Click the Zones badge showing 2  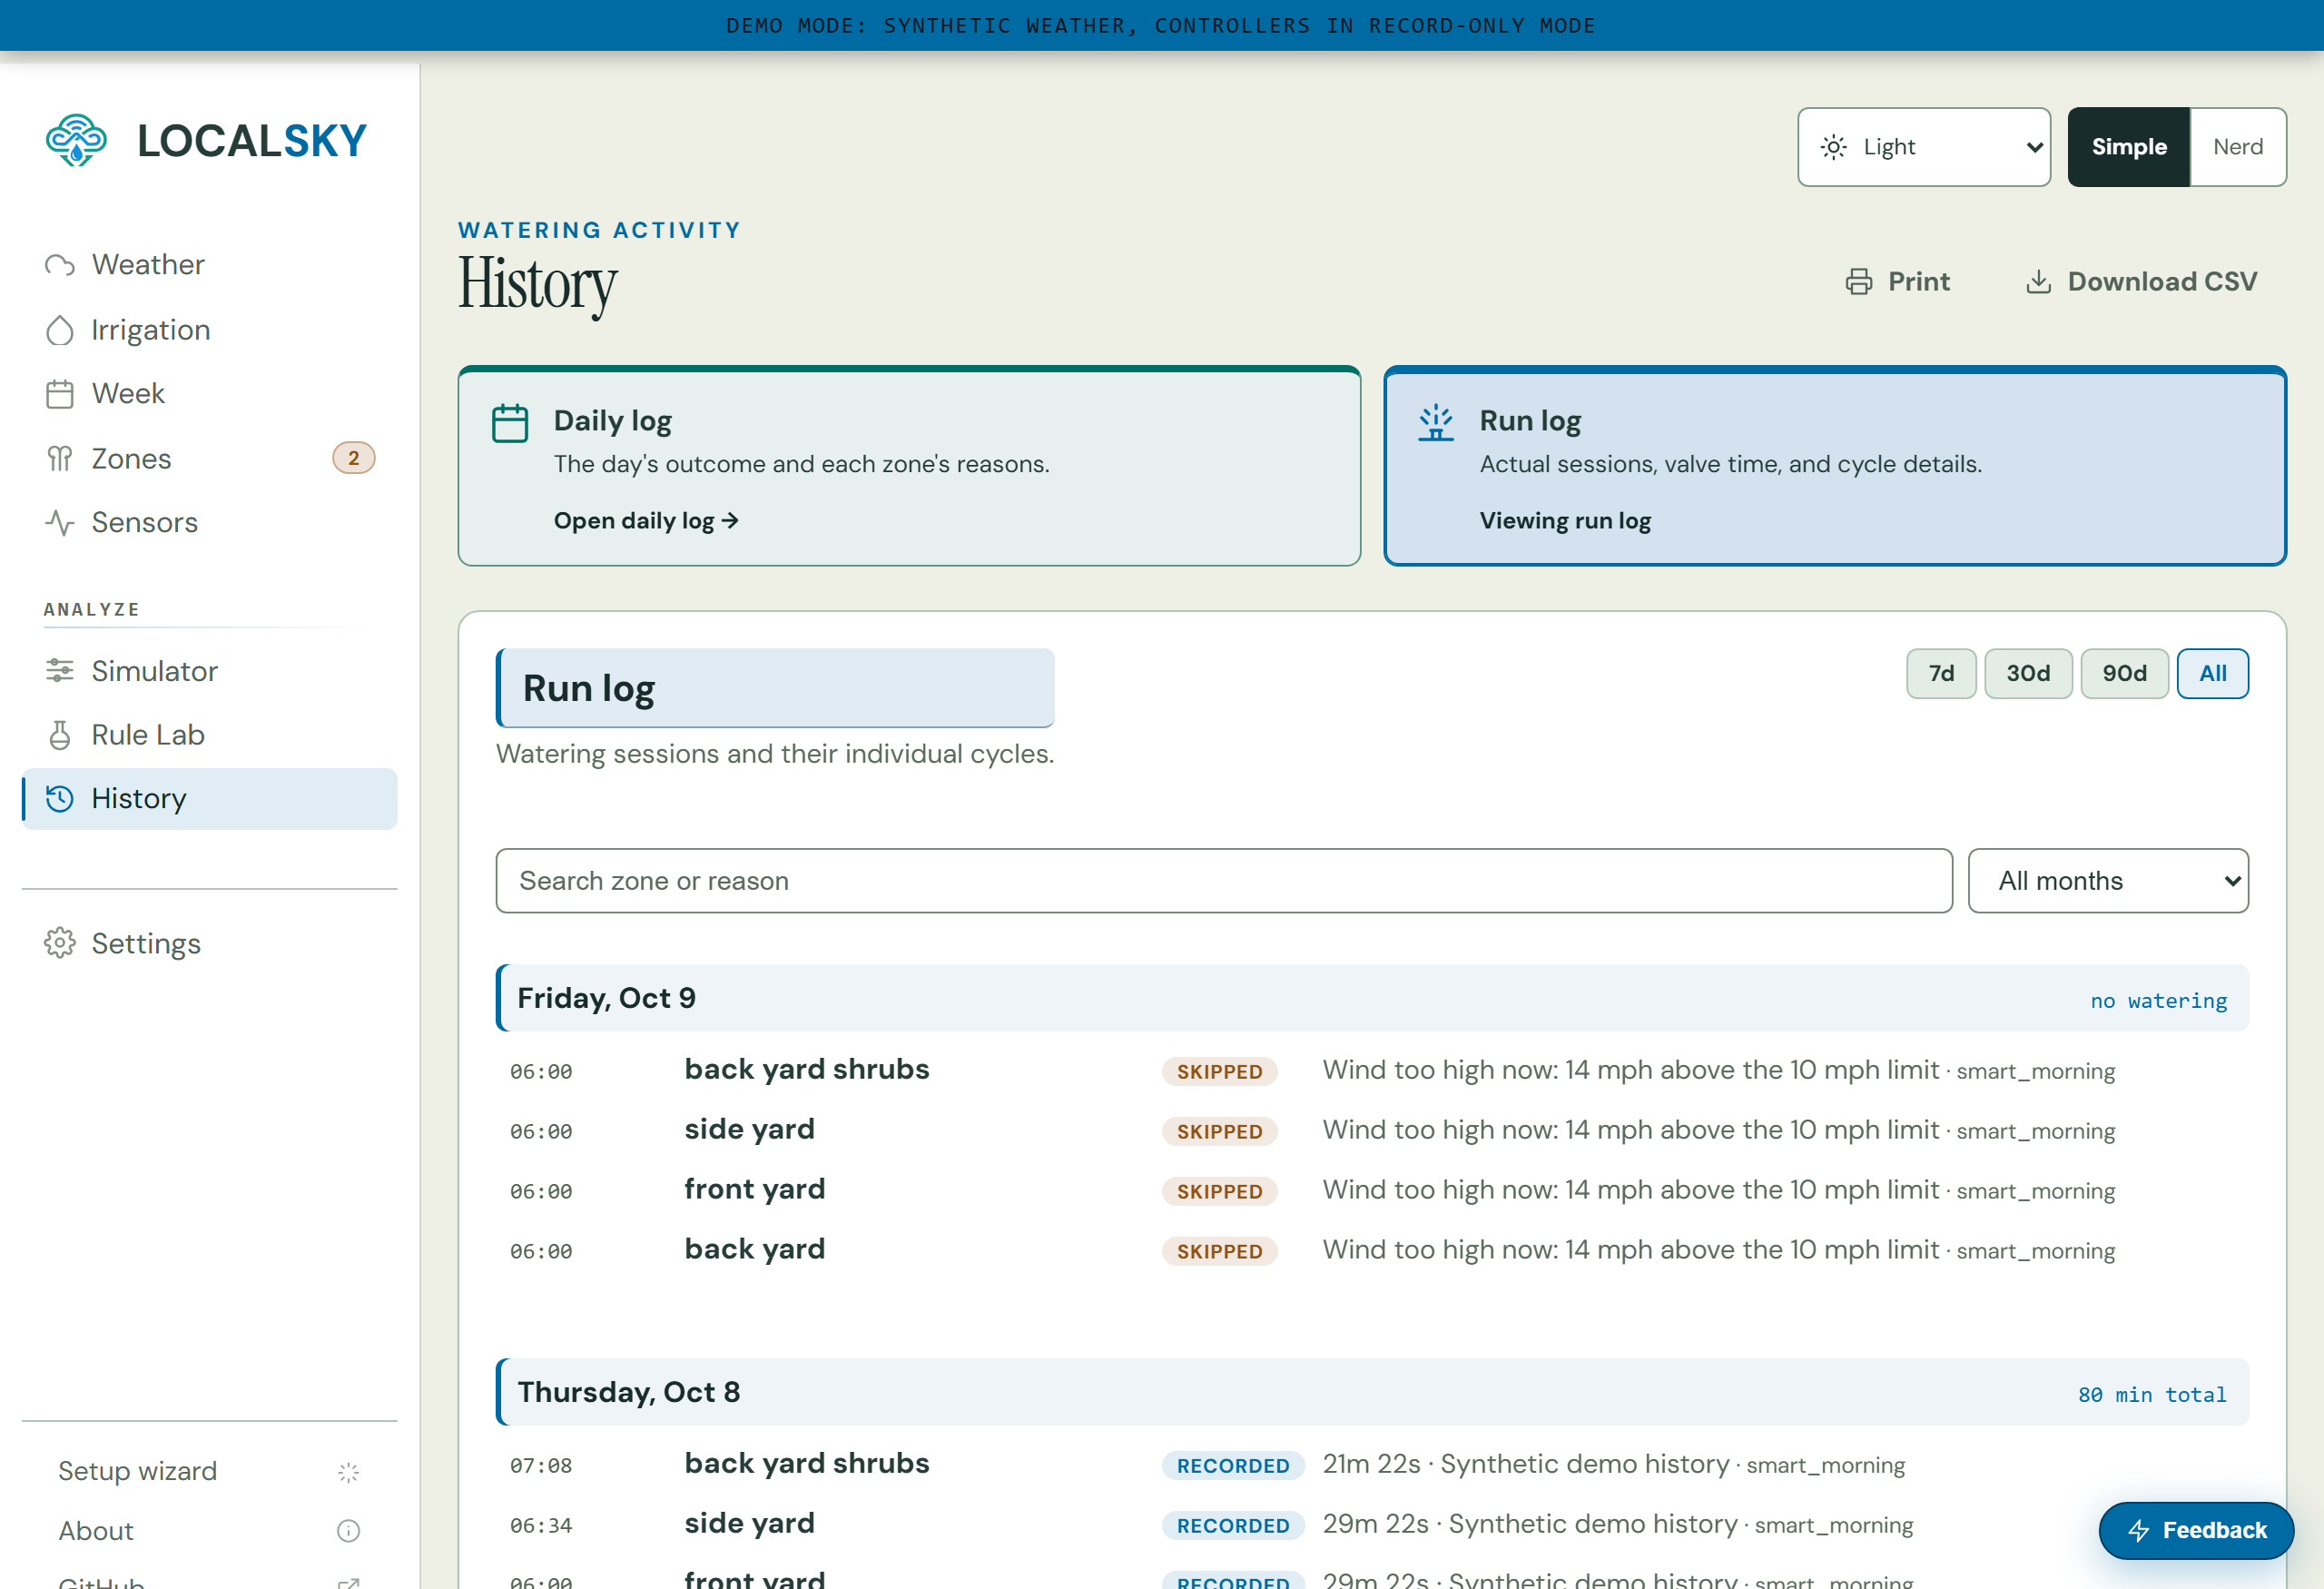tap(353, 458)
